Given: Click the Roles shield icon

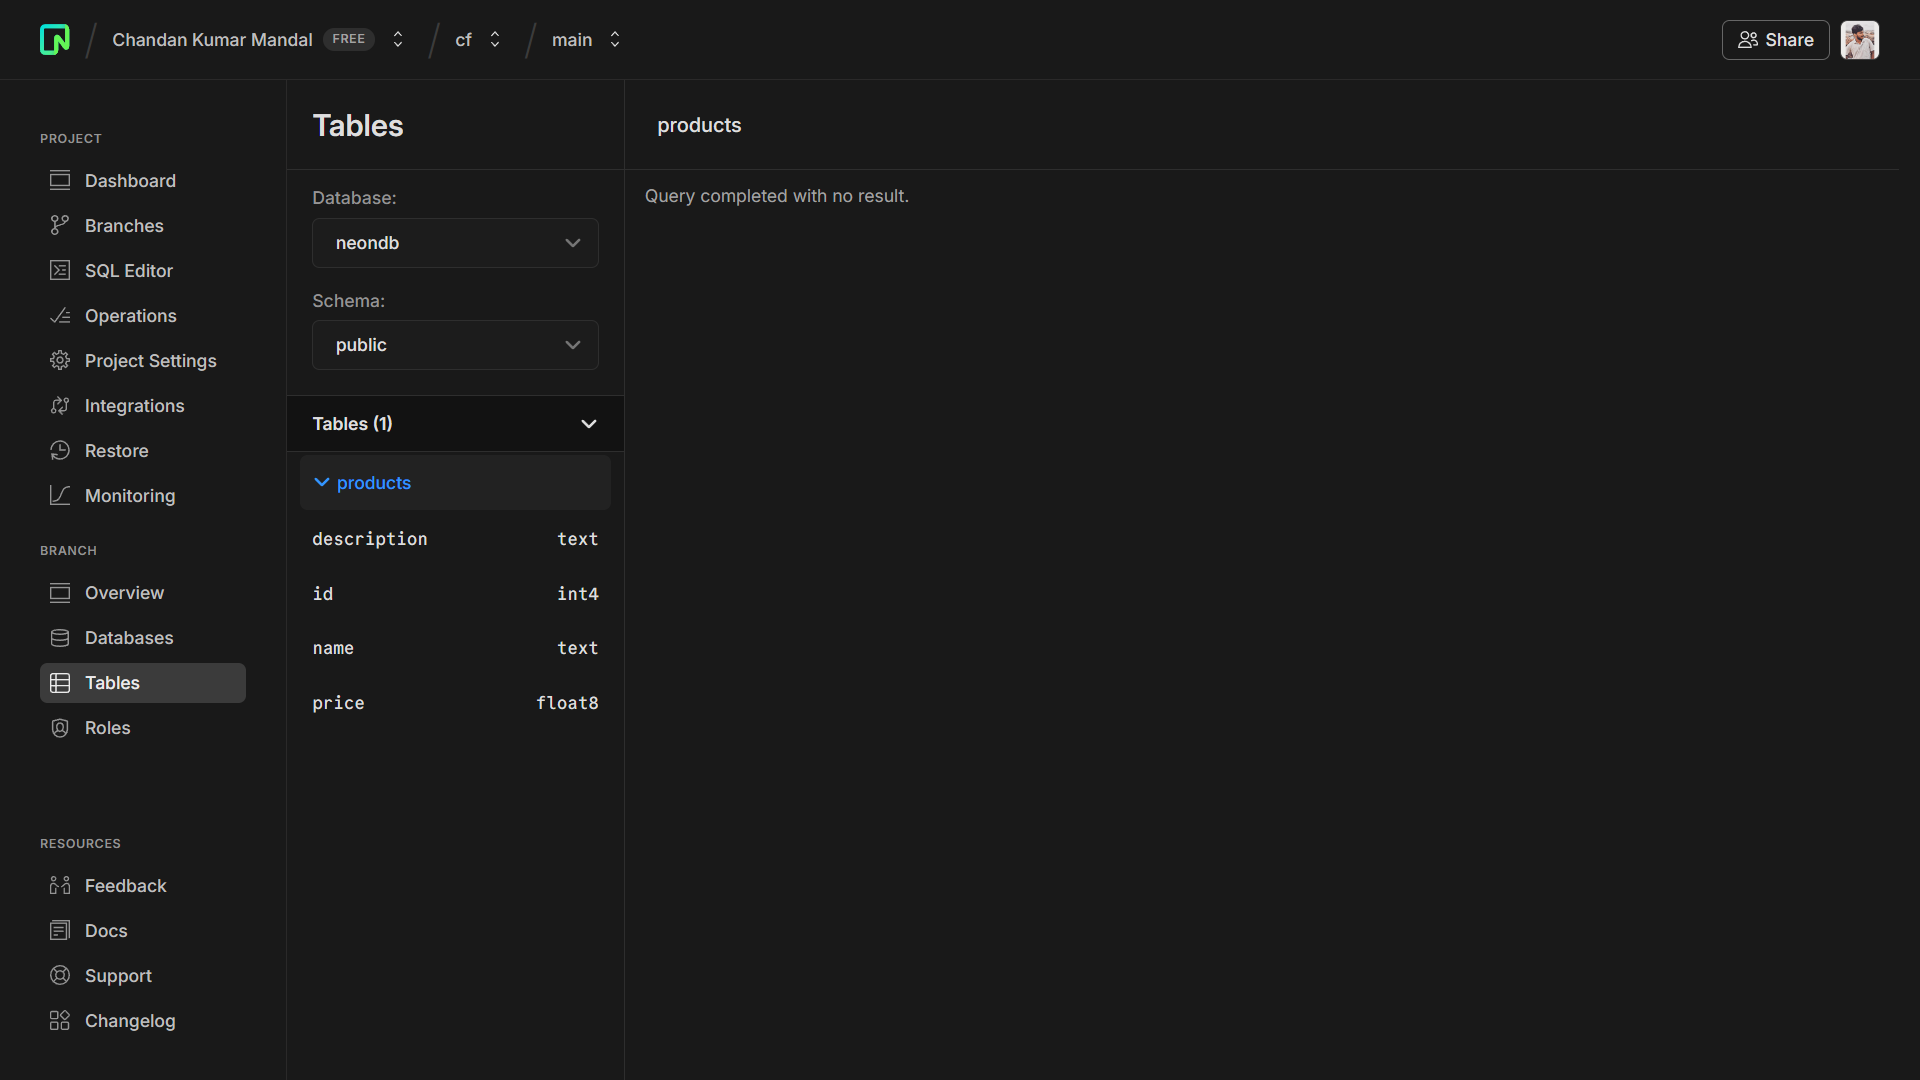Looking at the screenshot, I should 60,728.
